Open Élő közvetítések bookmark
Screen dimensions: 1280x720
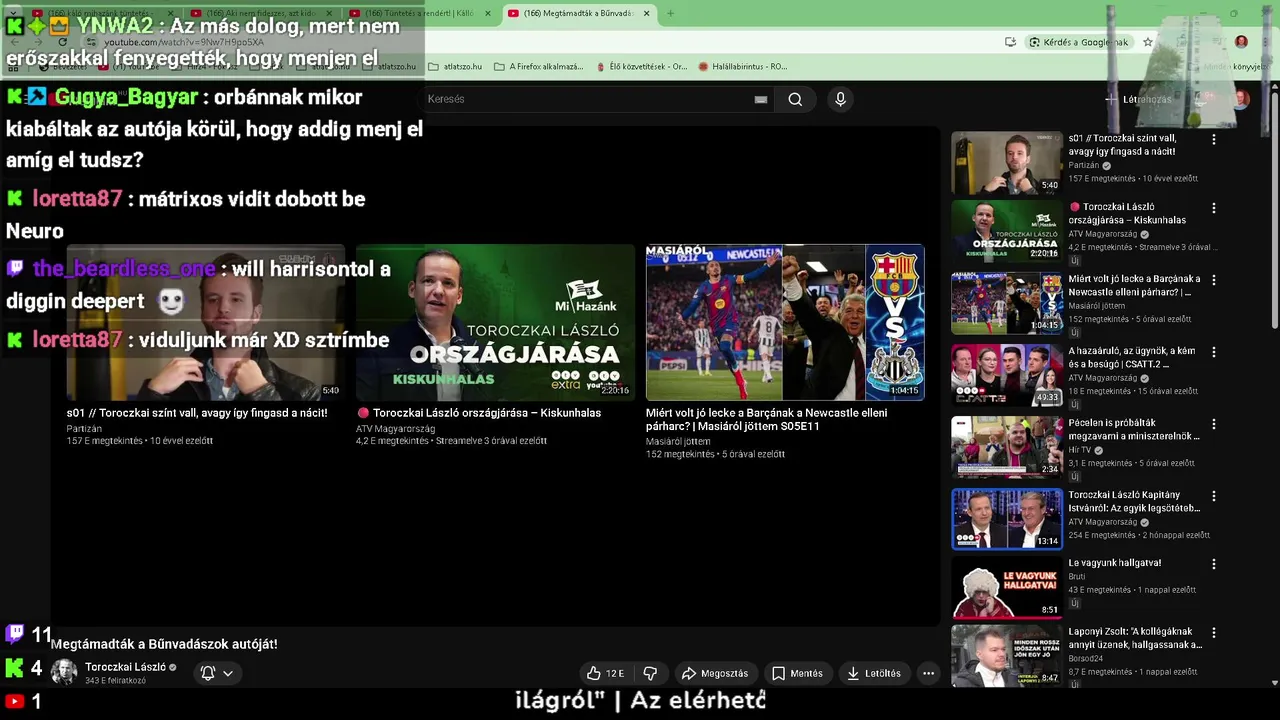[x=641, y=67]
